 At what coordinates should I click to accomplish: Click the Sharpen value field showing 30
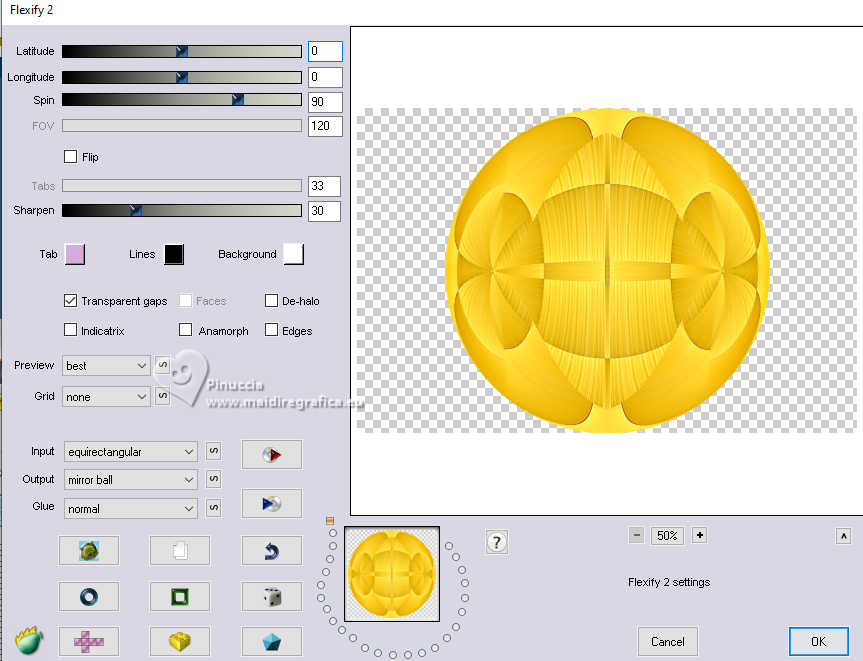(x=324, y=211)
